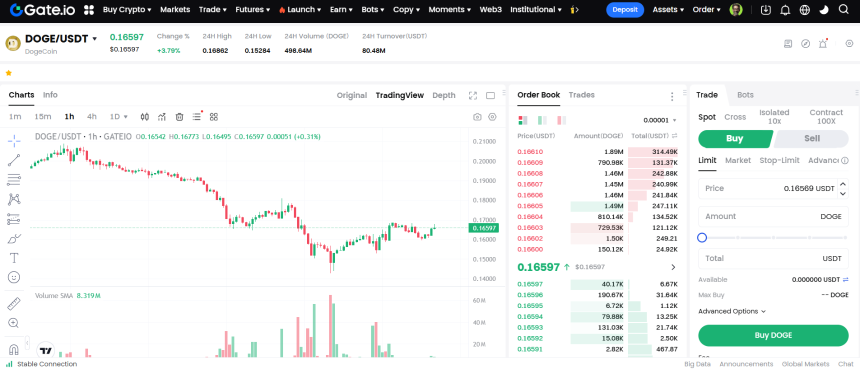Open the 1D timeframe dropdown

[118, 117]
